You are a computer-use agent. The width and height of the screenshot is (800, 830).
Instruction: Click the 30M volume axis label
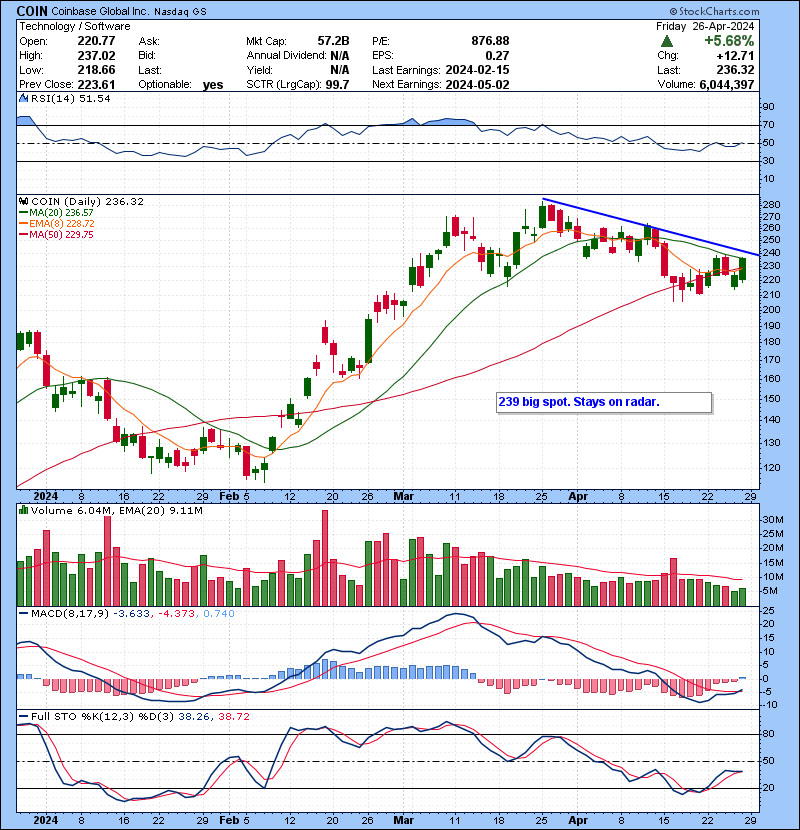[772, 519]
